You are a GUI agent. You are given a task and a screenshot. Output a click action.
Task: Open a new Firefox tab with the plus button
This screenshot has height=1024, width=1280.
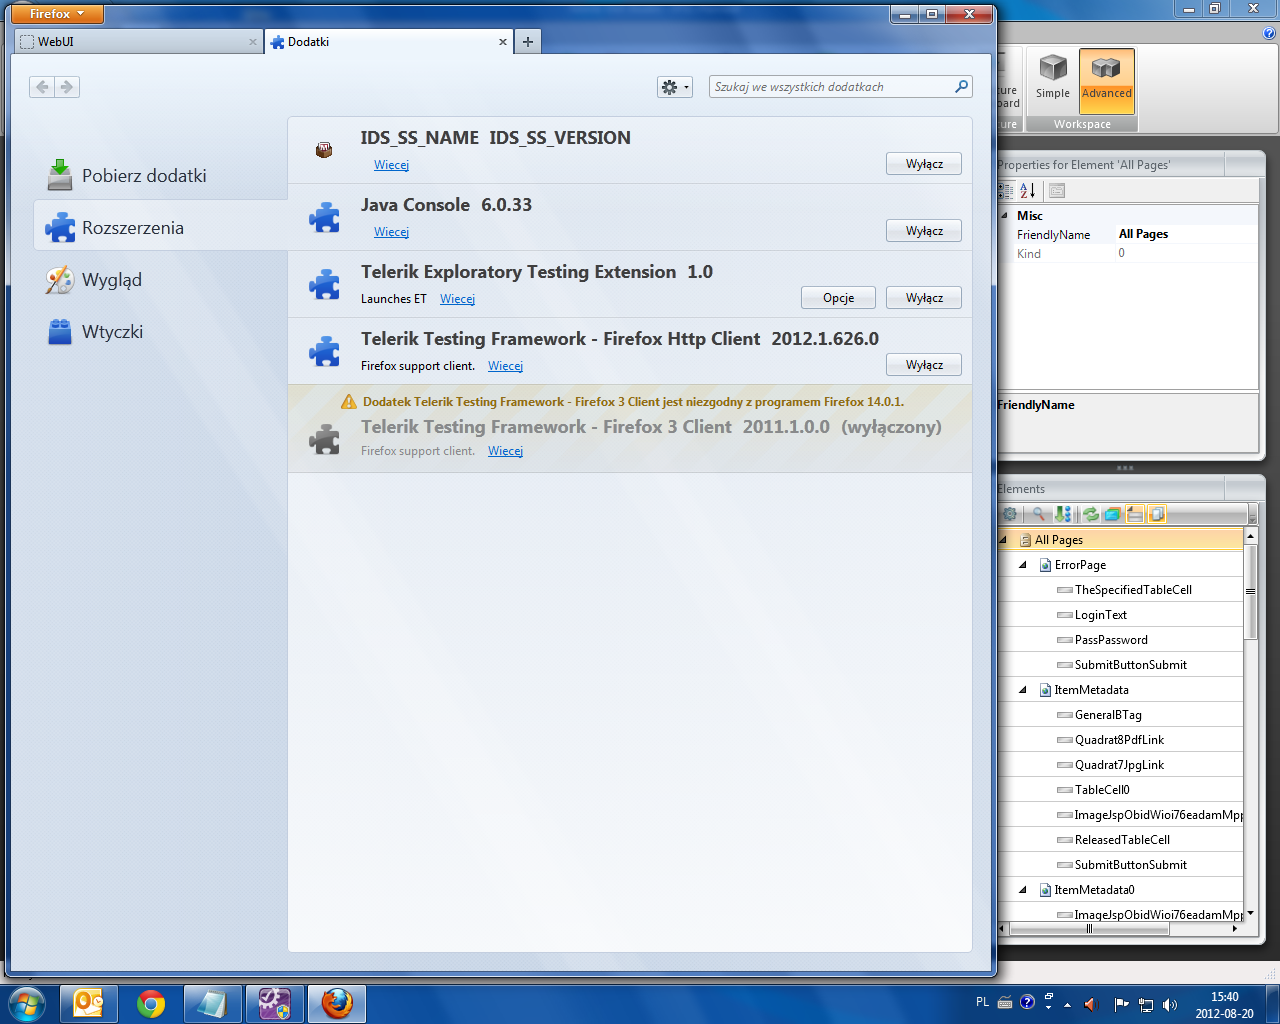tap(528, 42)
